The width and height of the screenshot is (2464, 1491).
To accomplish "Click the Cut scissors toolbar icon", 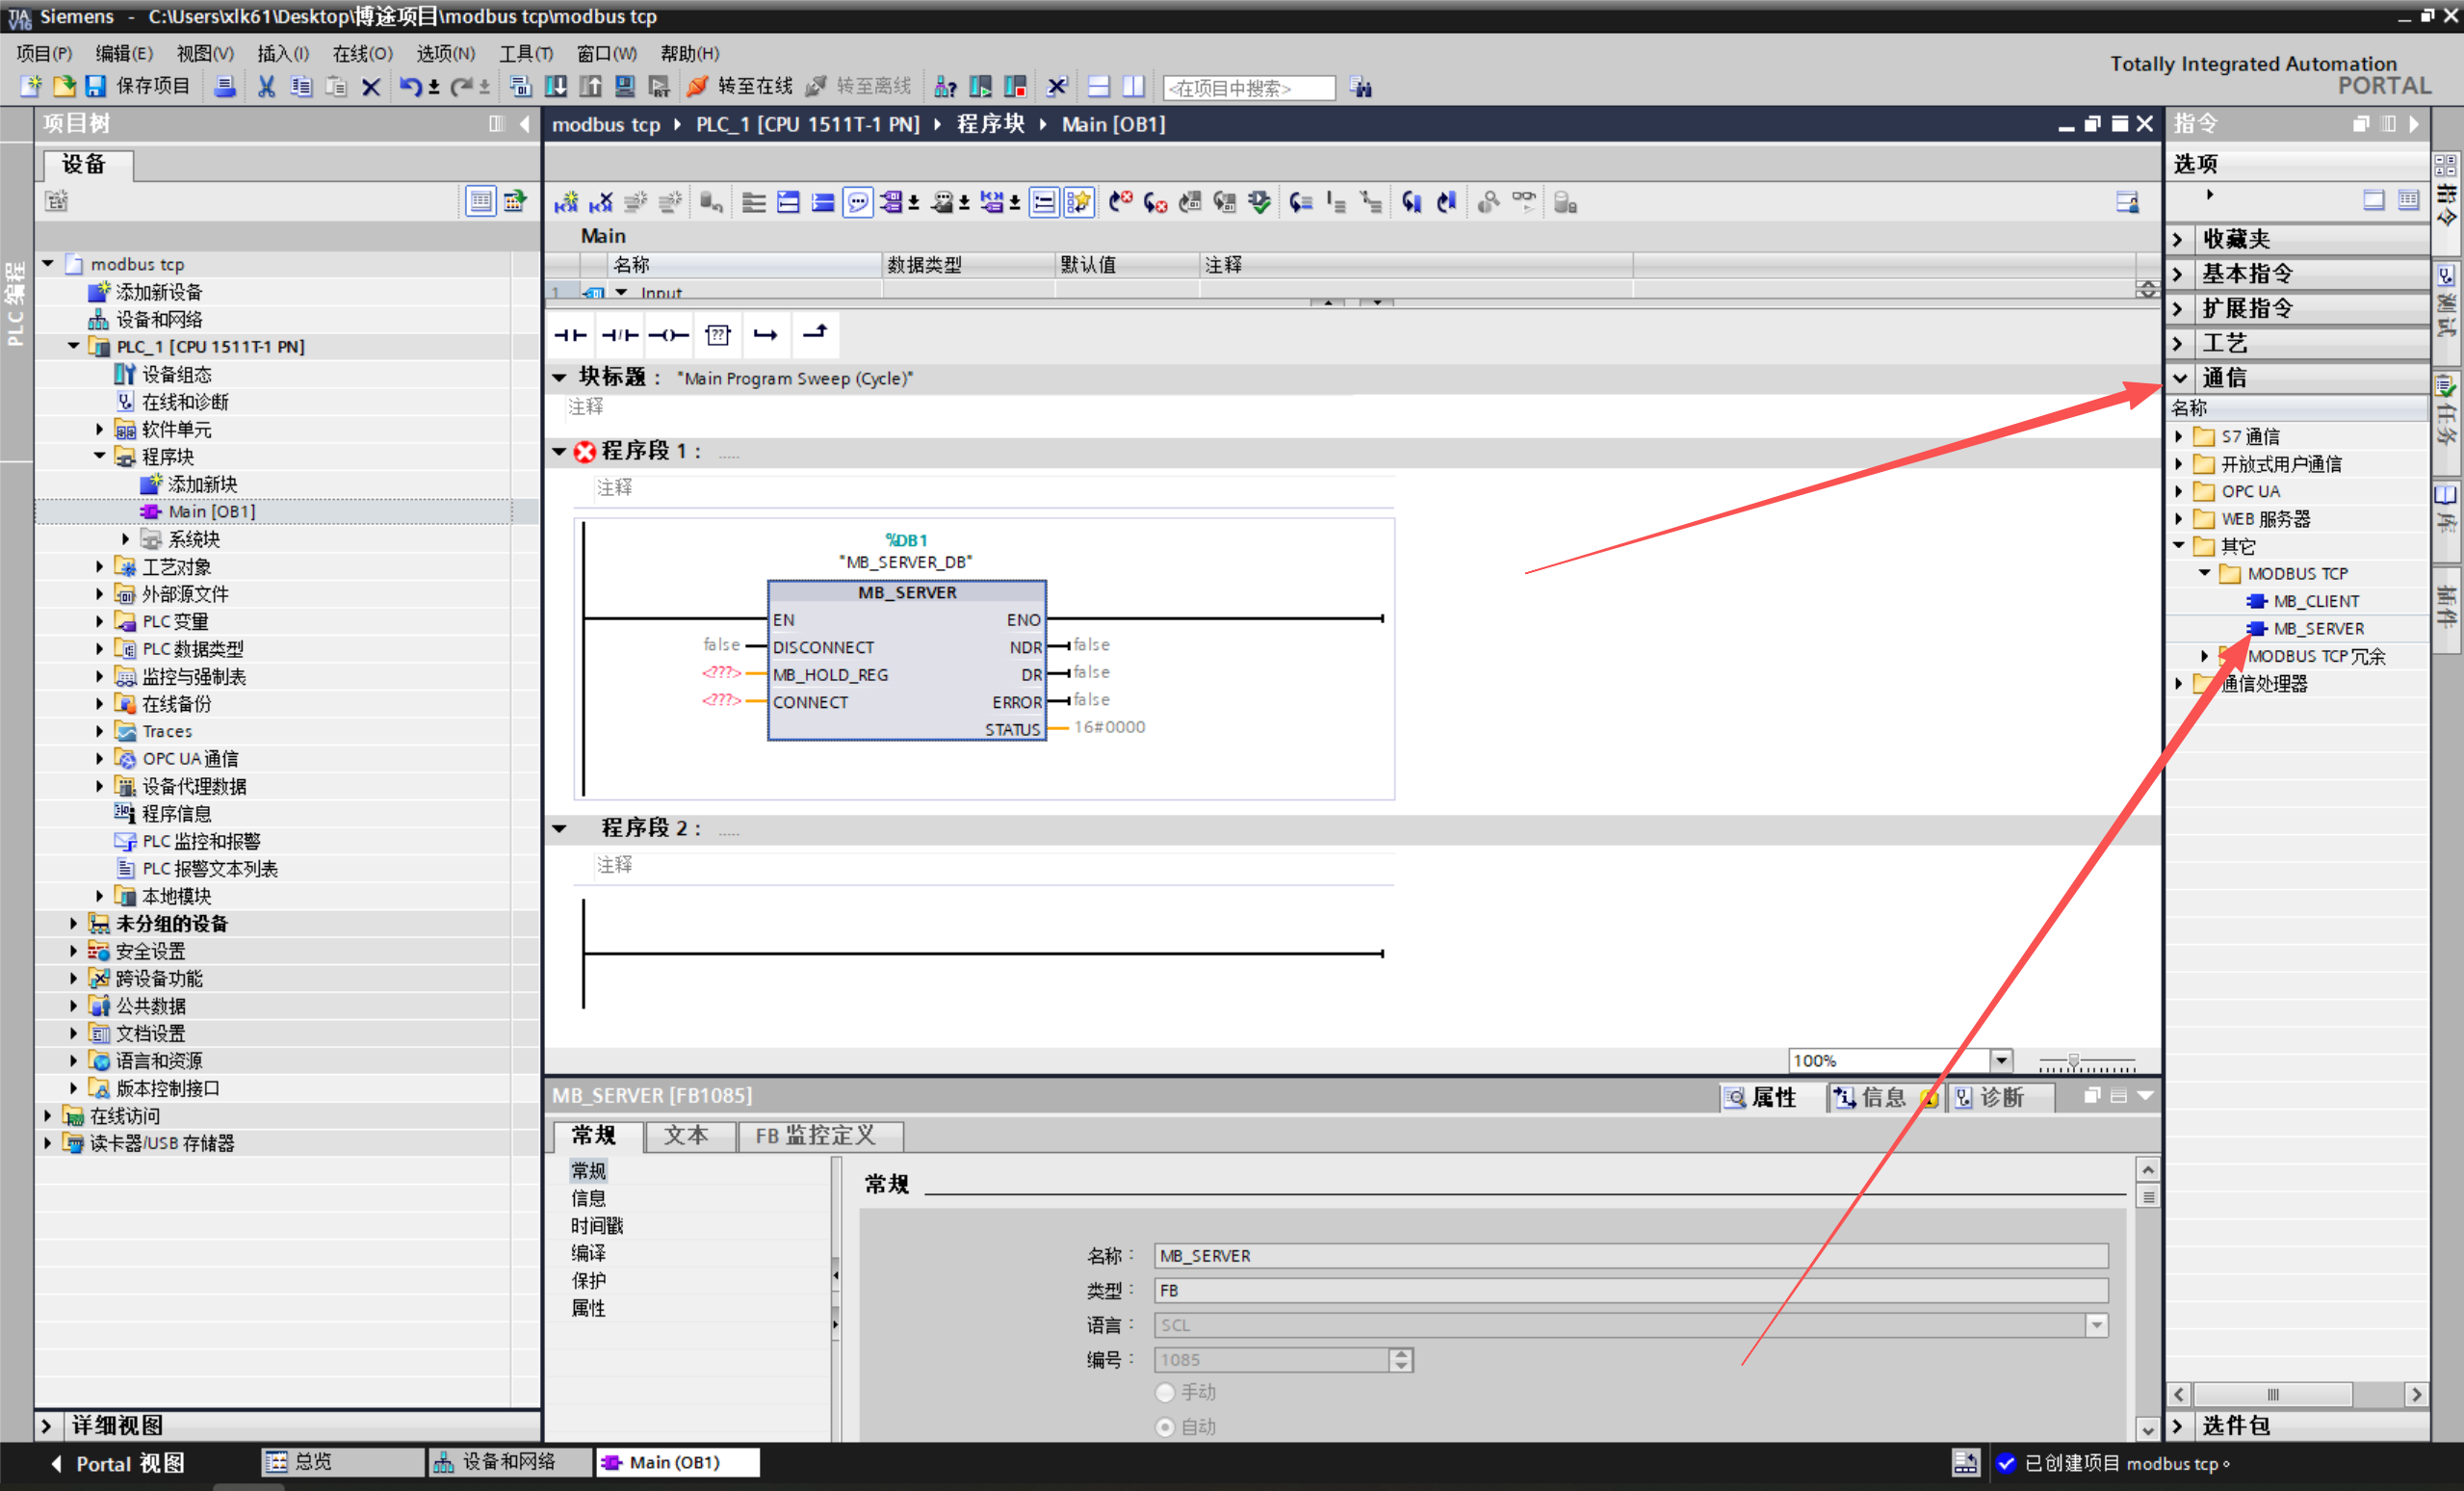I will pos(266,87).
